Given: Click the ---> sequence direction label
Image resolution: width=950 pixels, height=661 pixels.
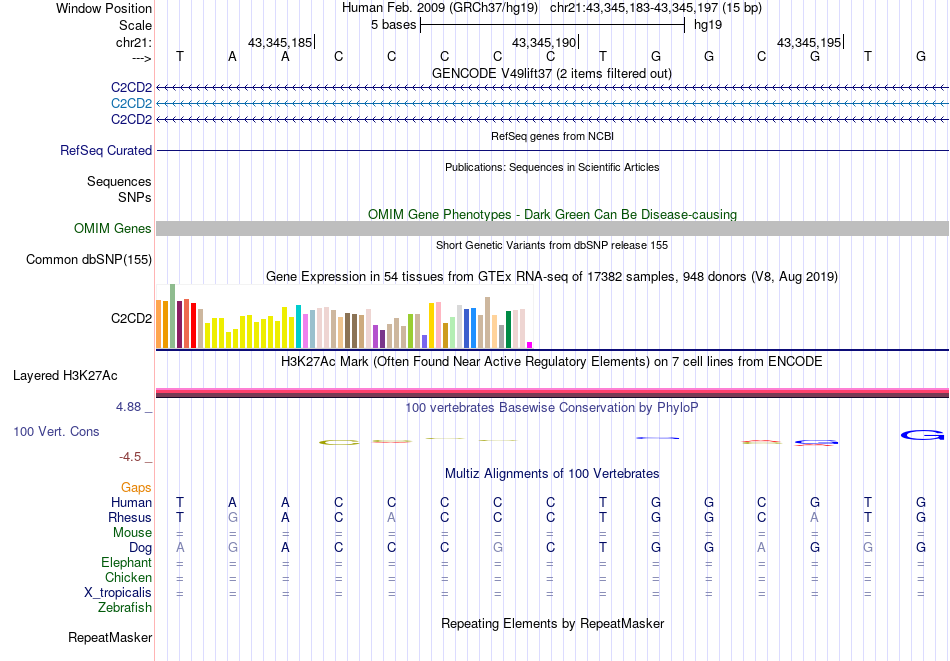Looking at the screenshot, I should 142,58.
